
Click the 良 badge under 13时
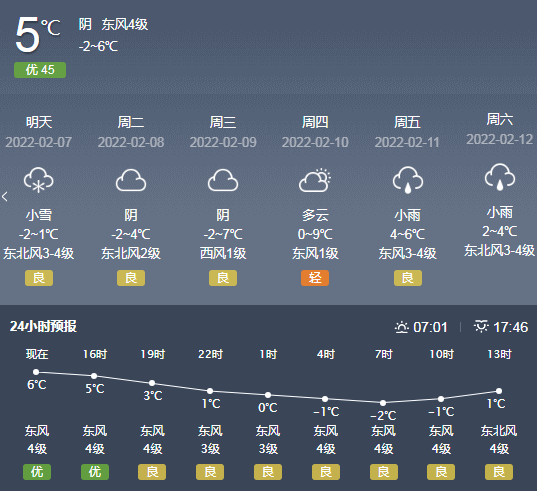[499, 472]
